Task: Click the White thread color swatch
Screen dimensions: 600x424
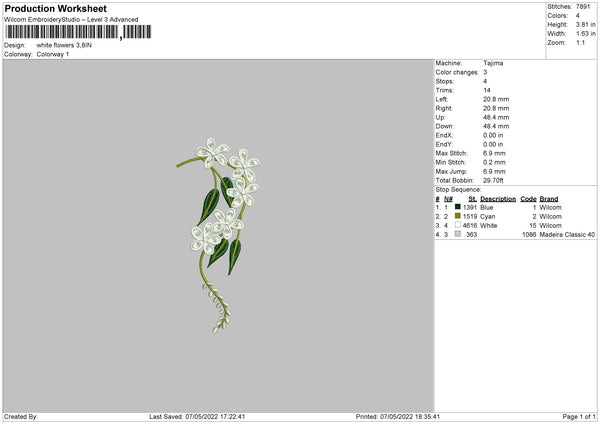Action: pyautogui.click(x=458, y=225)
